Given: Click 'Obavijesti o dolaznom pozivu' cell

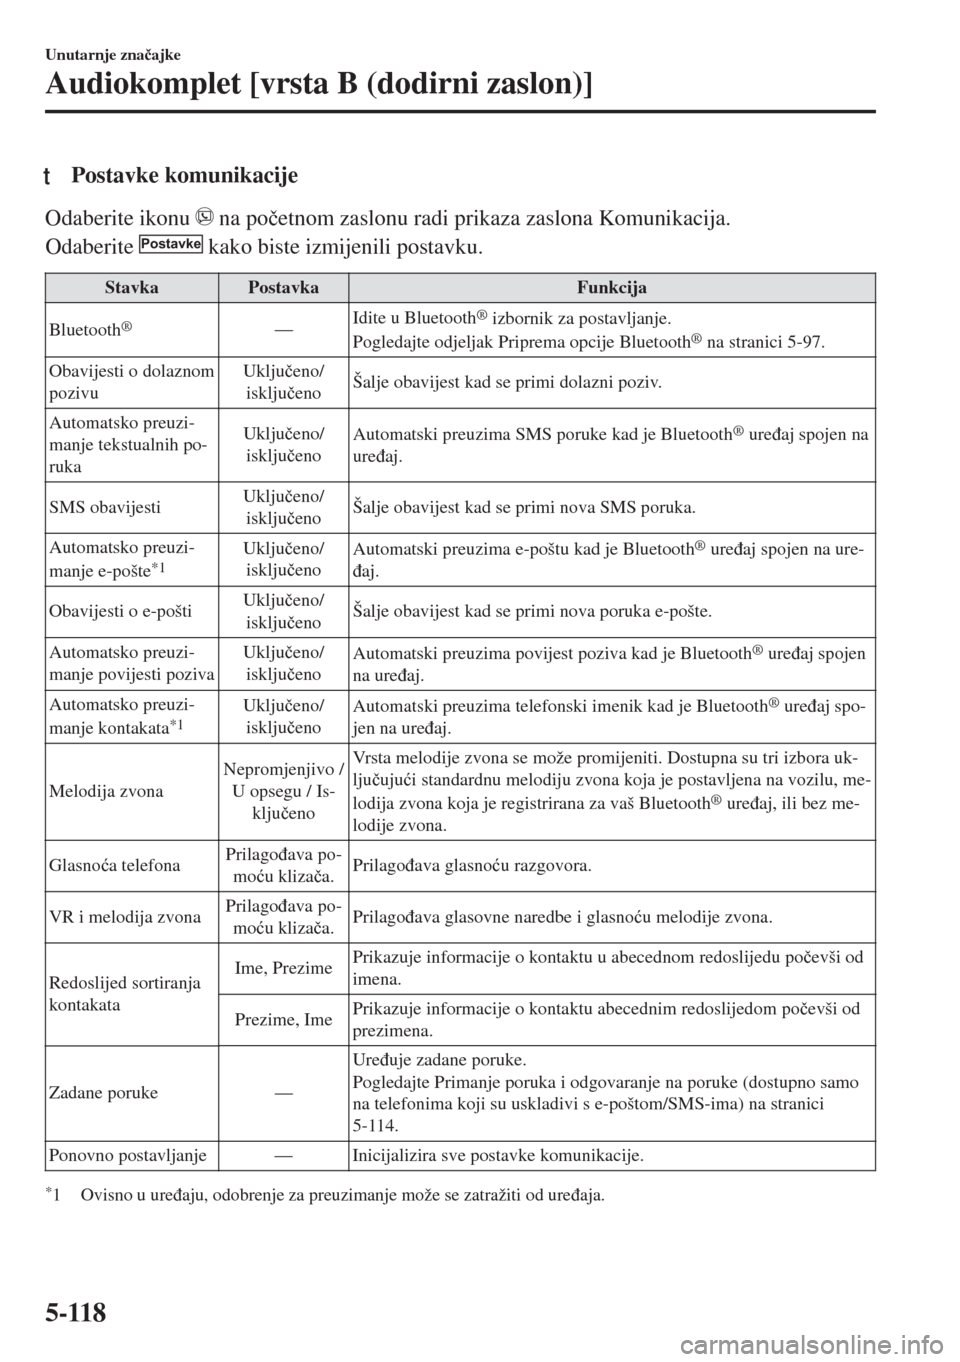Looking at the screenshot, I should point(132,382).
